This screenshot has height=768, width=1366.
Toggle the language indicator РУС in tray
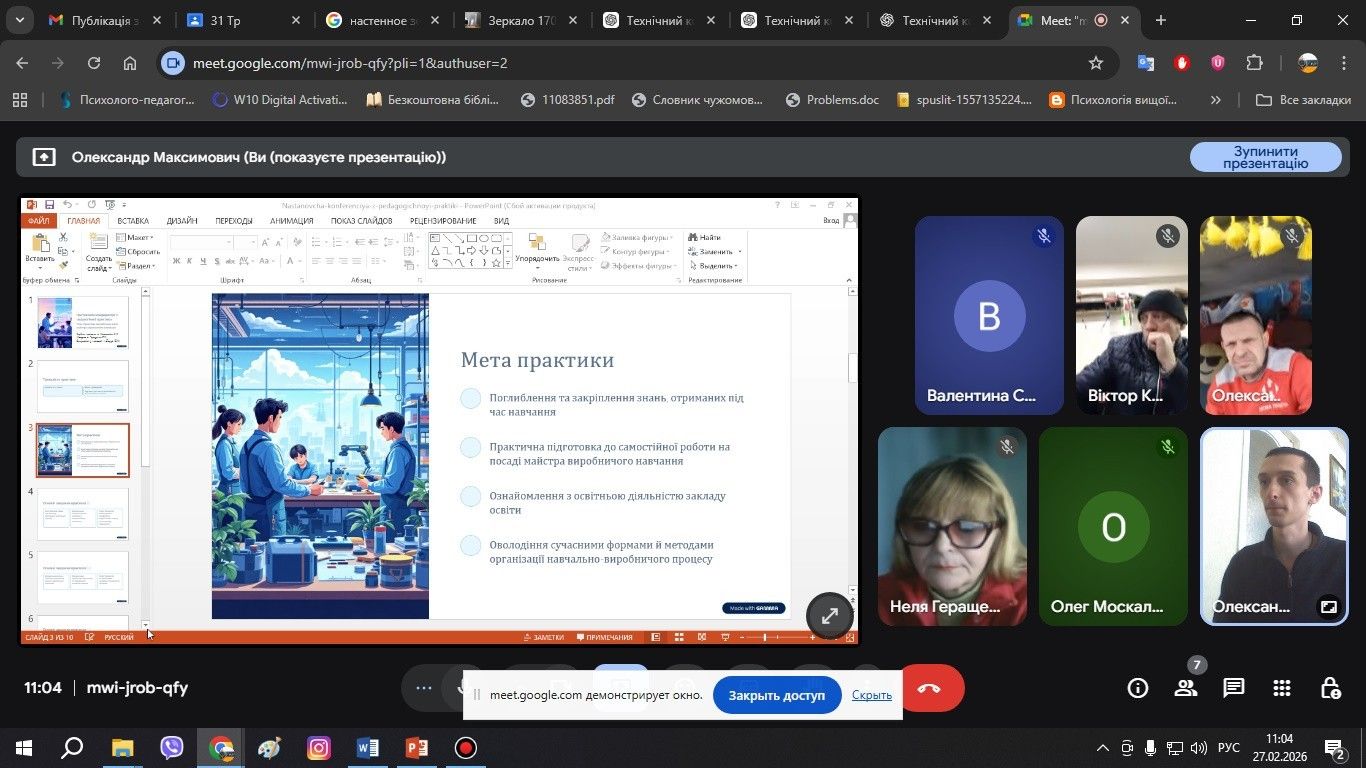[x=1228, y=748]
